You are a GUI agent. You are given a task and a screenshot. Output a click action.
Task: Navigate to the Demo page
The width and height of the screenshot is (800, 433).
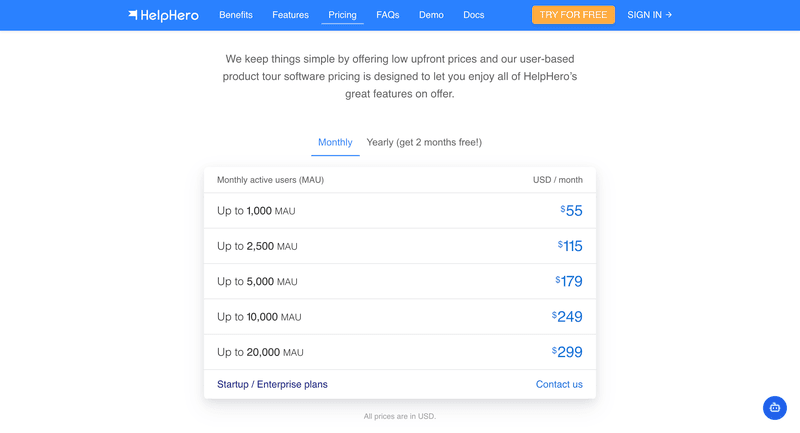tap(431, 15)
